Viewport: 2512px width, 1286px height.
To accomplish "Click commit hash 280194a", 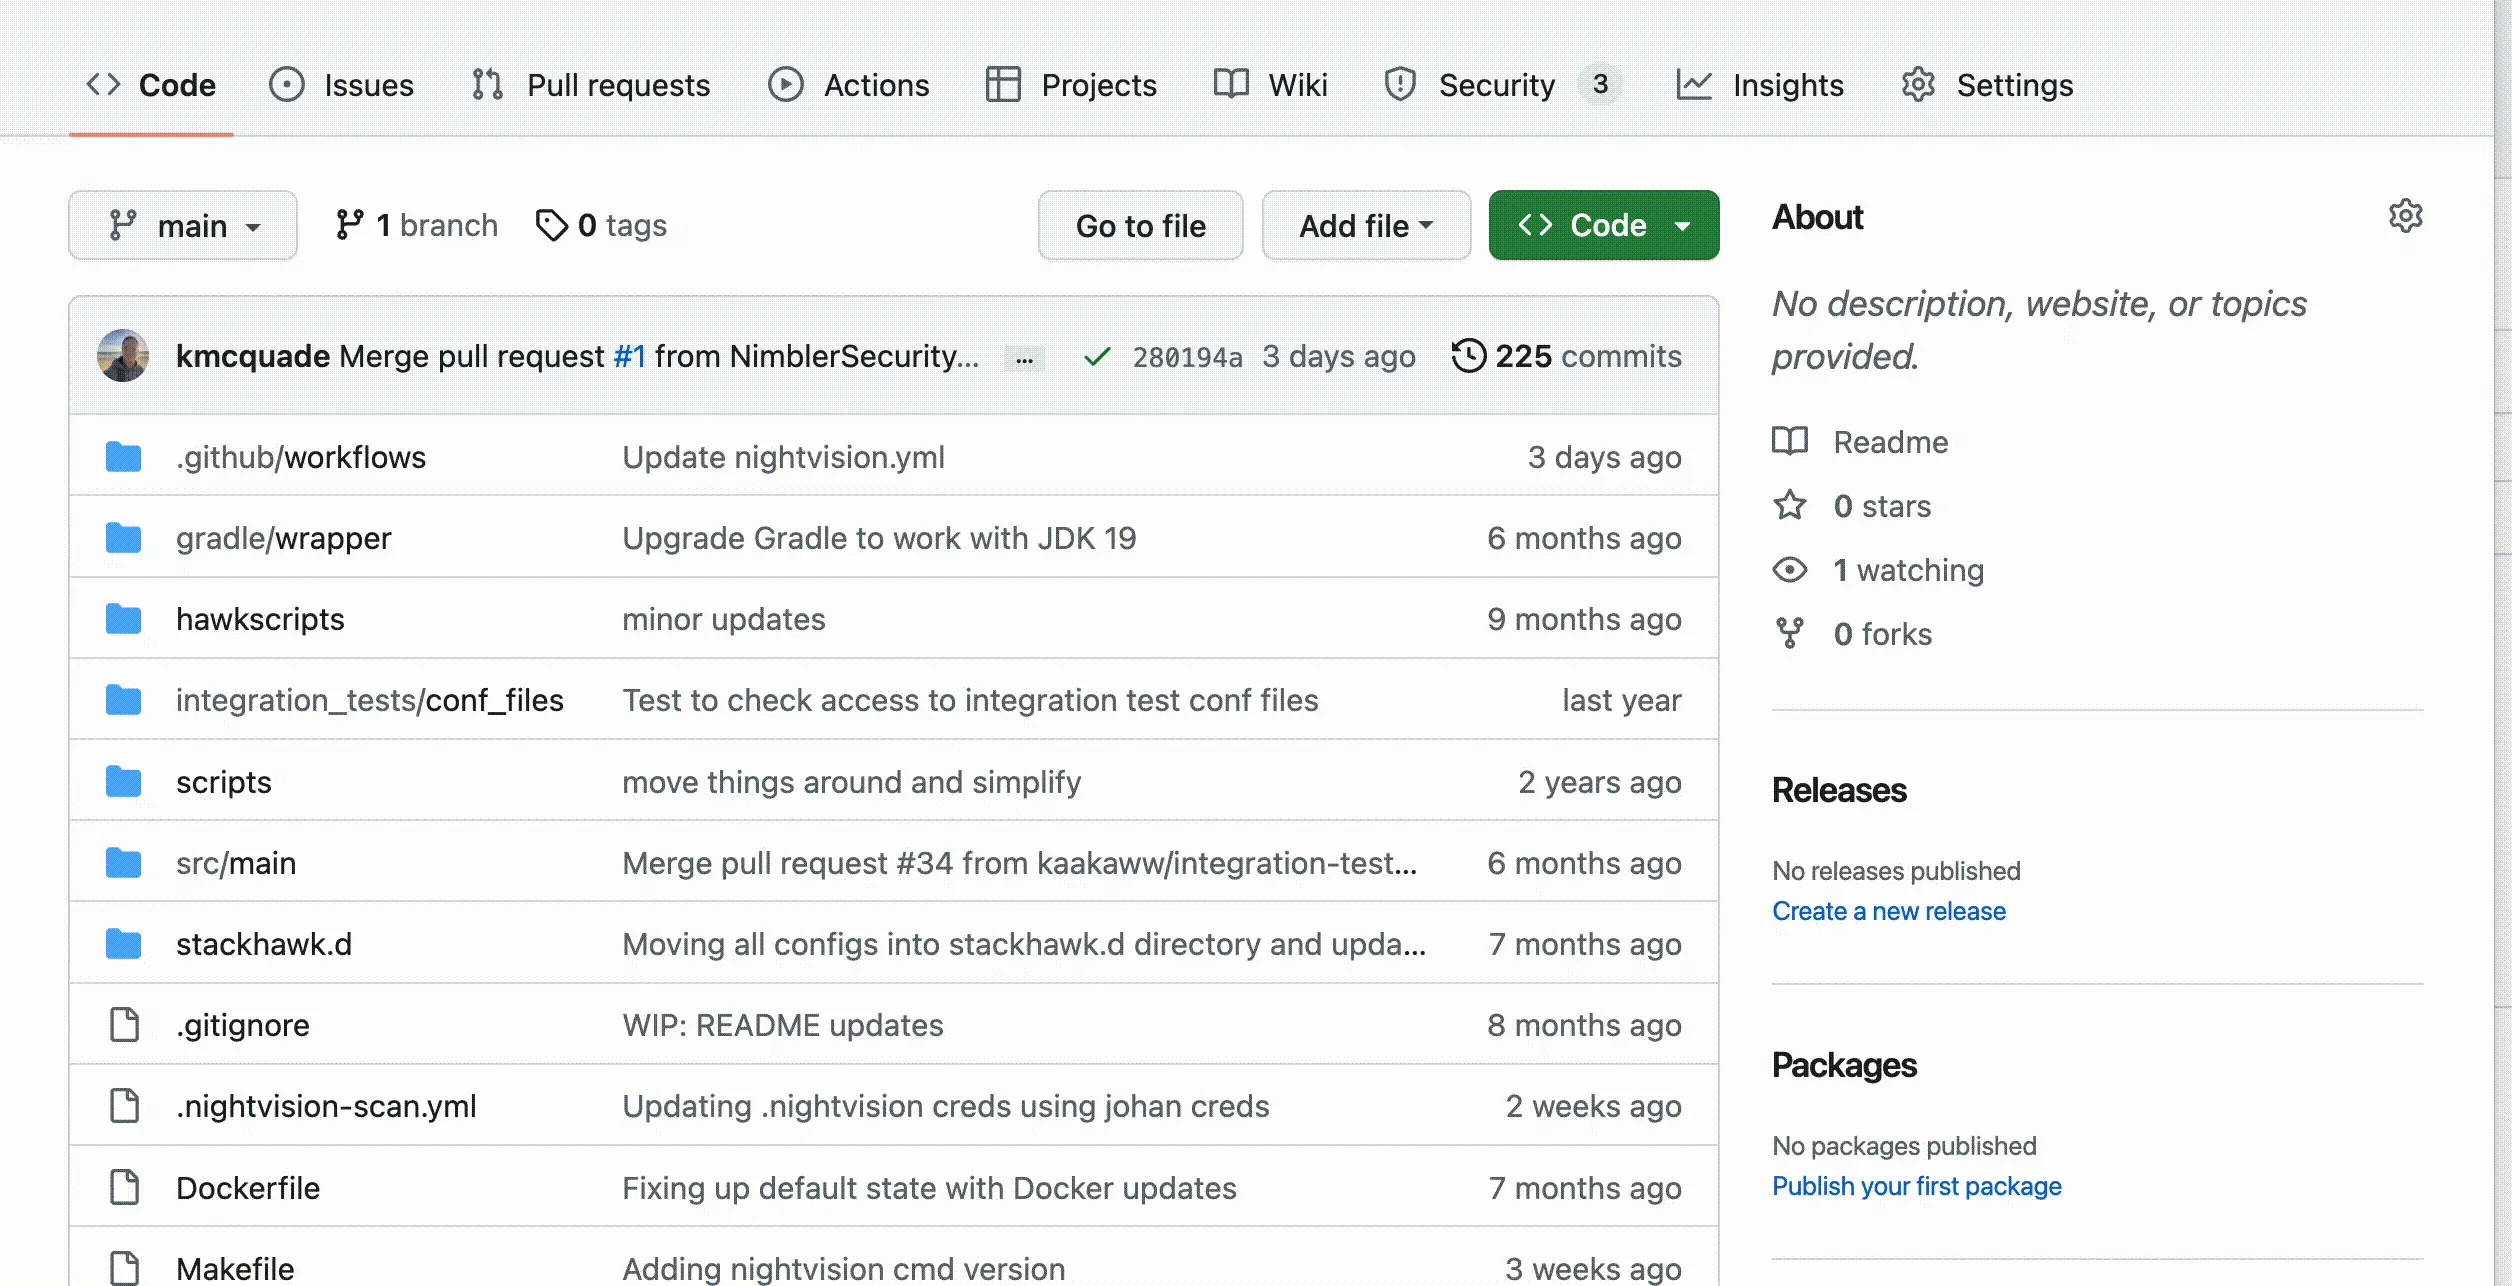I will point(1187,357).
